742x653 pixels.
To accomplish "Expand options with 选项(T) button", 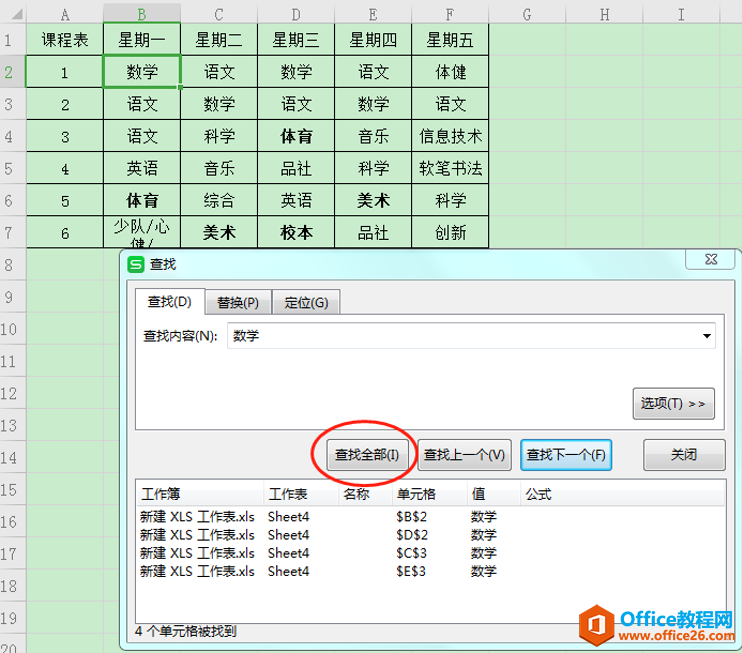I will 673,404.
